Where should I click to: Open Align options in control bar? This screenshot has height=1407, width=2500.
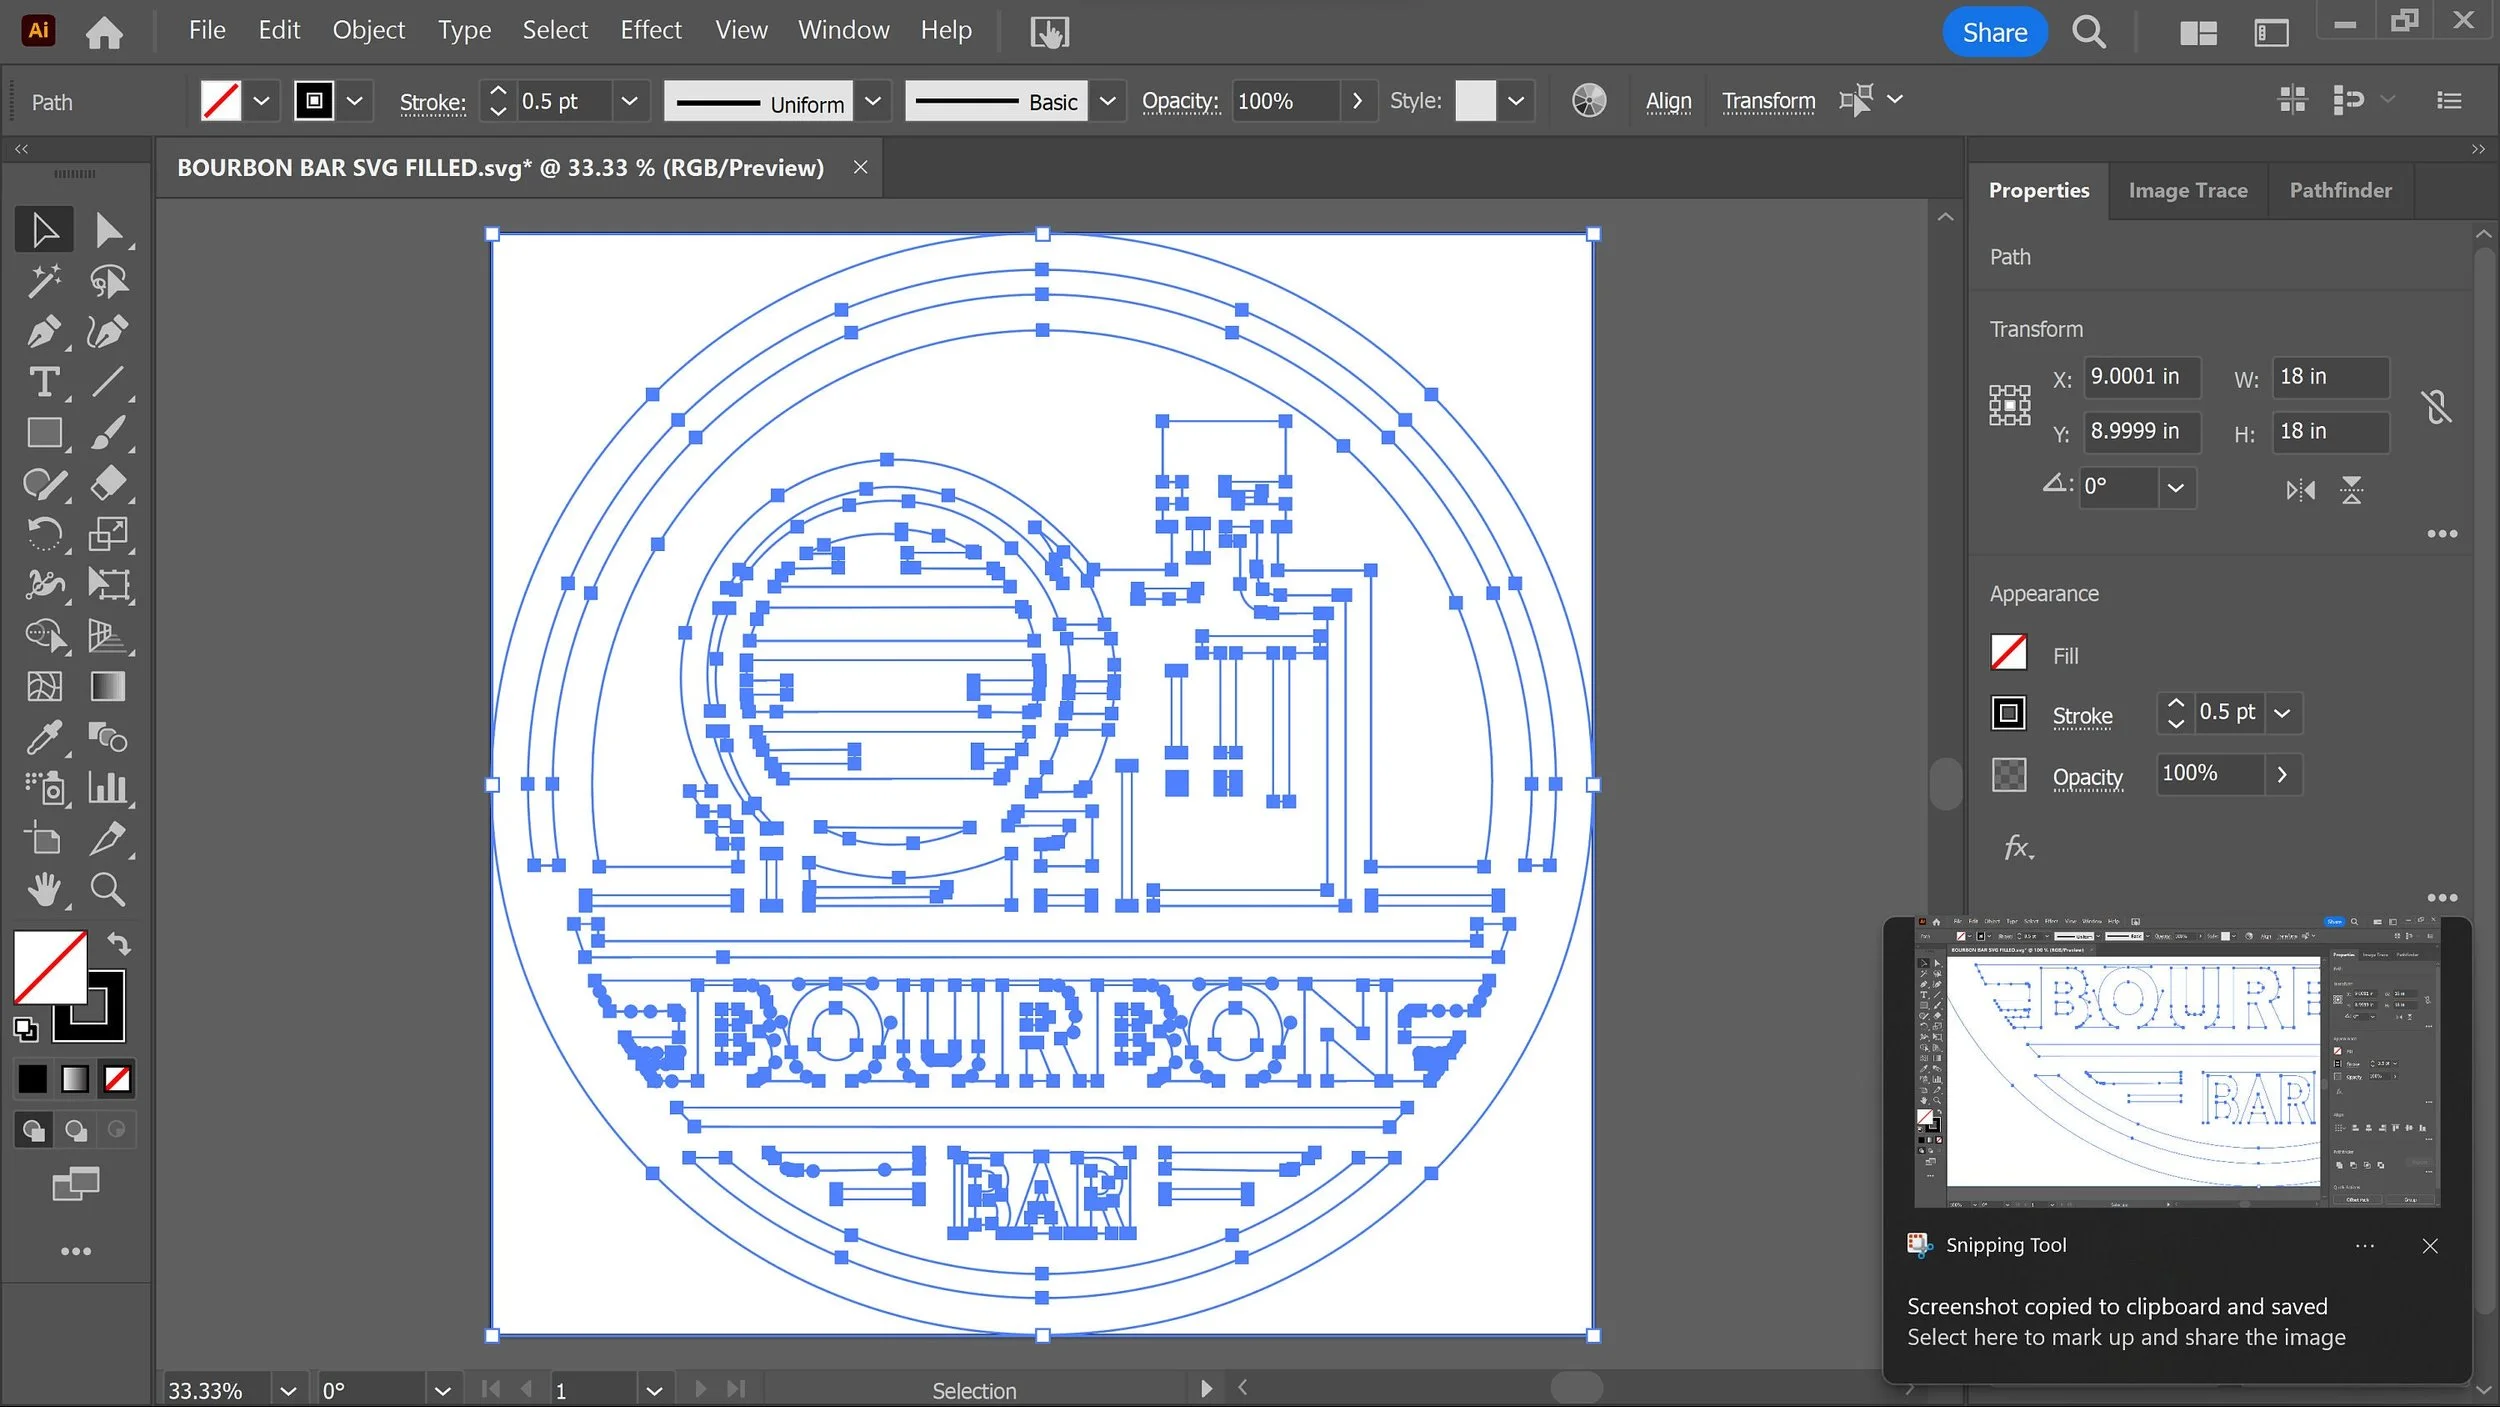[x=1668, y=101]
